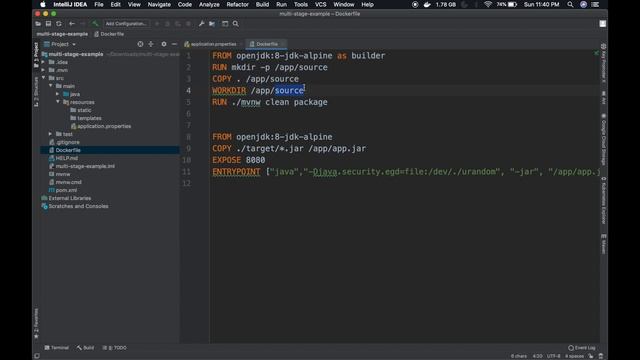This screenshot has width=640, height=360.
Task: Click the Save All toolbar icon
Action: (48, 24)
